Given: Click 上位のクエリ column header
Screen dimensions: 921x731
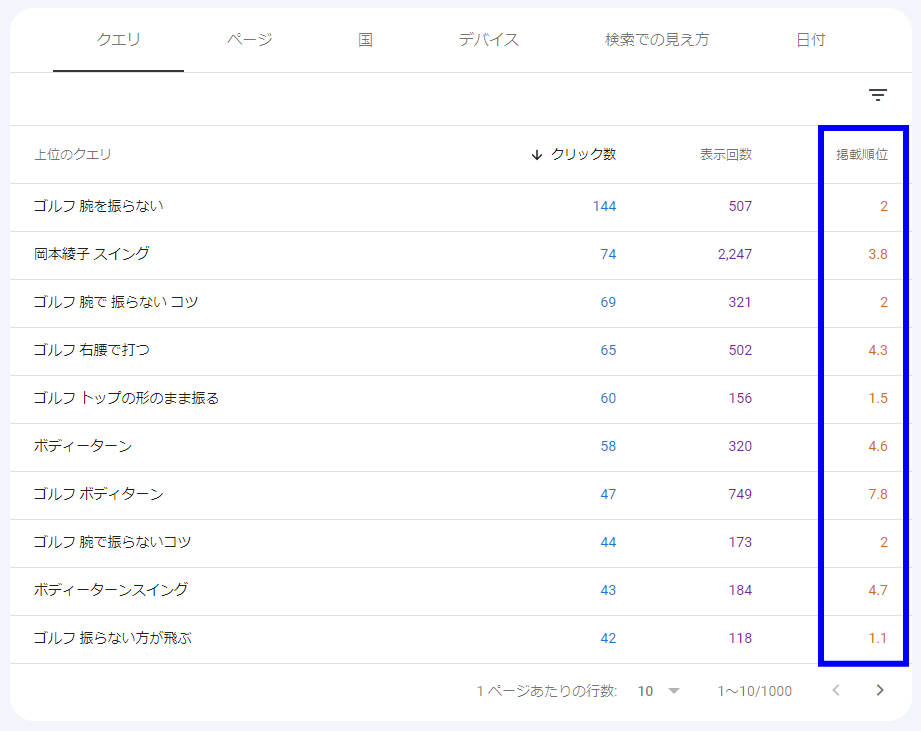Looking at the screenshot, I should (73, 154).
